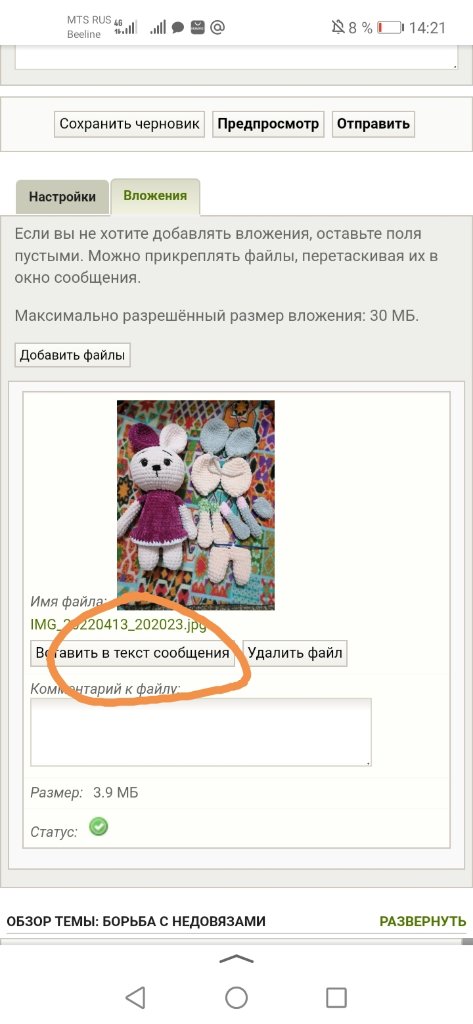Select the Вложения tab
473x1024 pixels.
pos(155,196)
